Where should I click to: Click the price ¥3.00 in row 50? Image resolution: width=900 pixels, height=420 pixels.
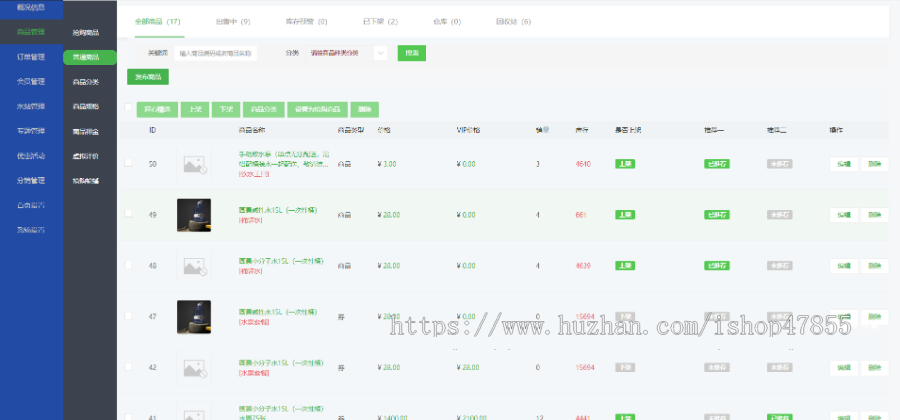387,164
